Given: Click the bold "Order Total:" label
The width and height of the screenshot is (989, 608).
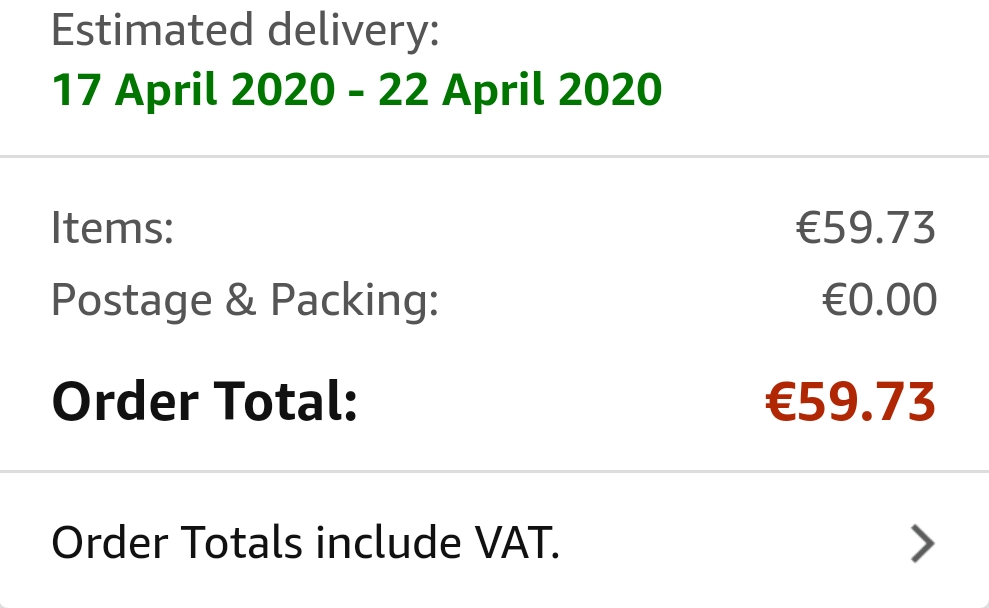Looking at the screenshot, I should pos(204,402).
